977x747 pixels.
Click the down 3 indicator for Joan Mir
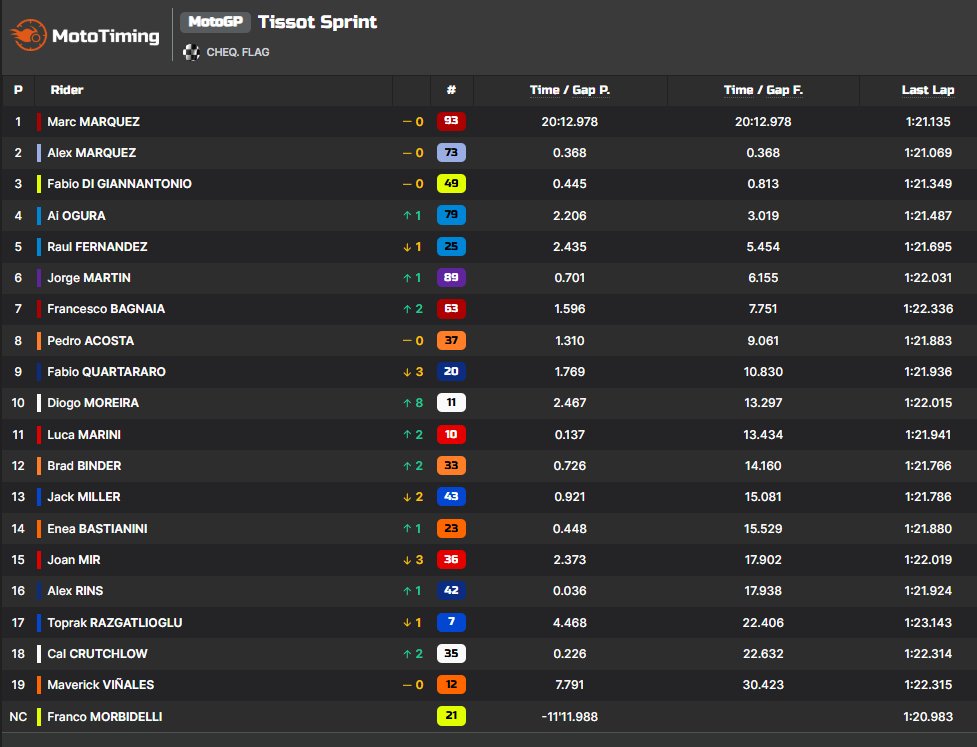413,560
